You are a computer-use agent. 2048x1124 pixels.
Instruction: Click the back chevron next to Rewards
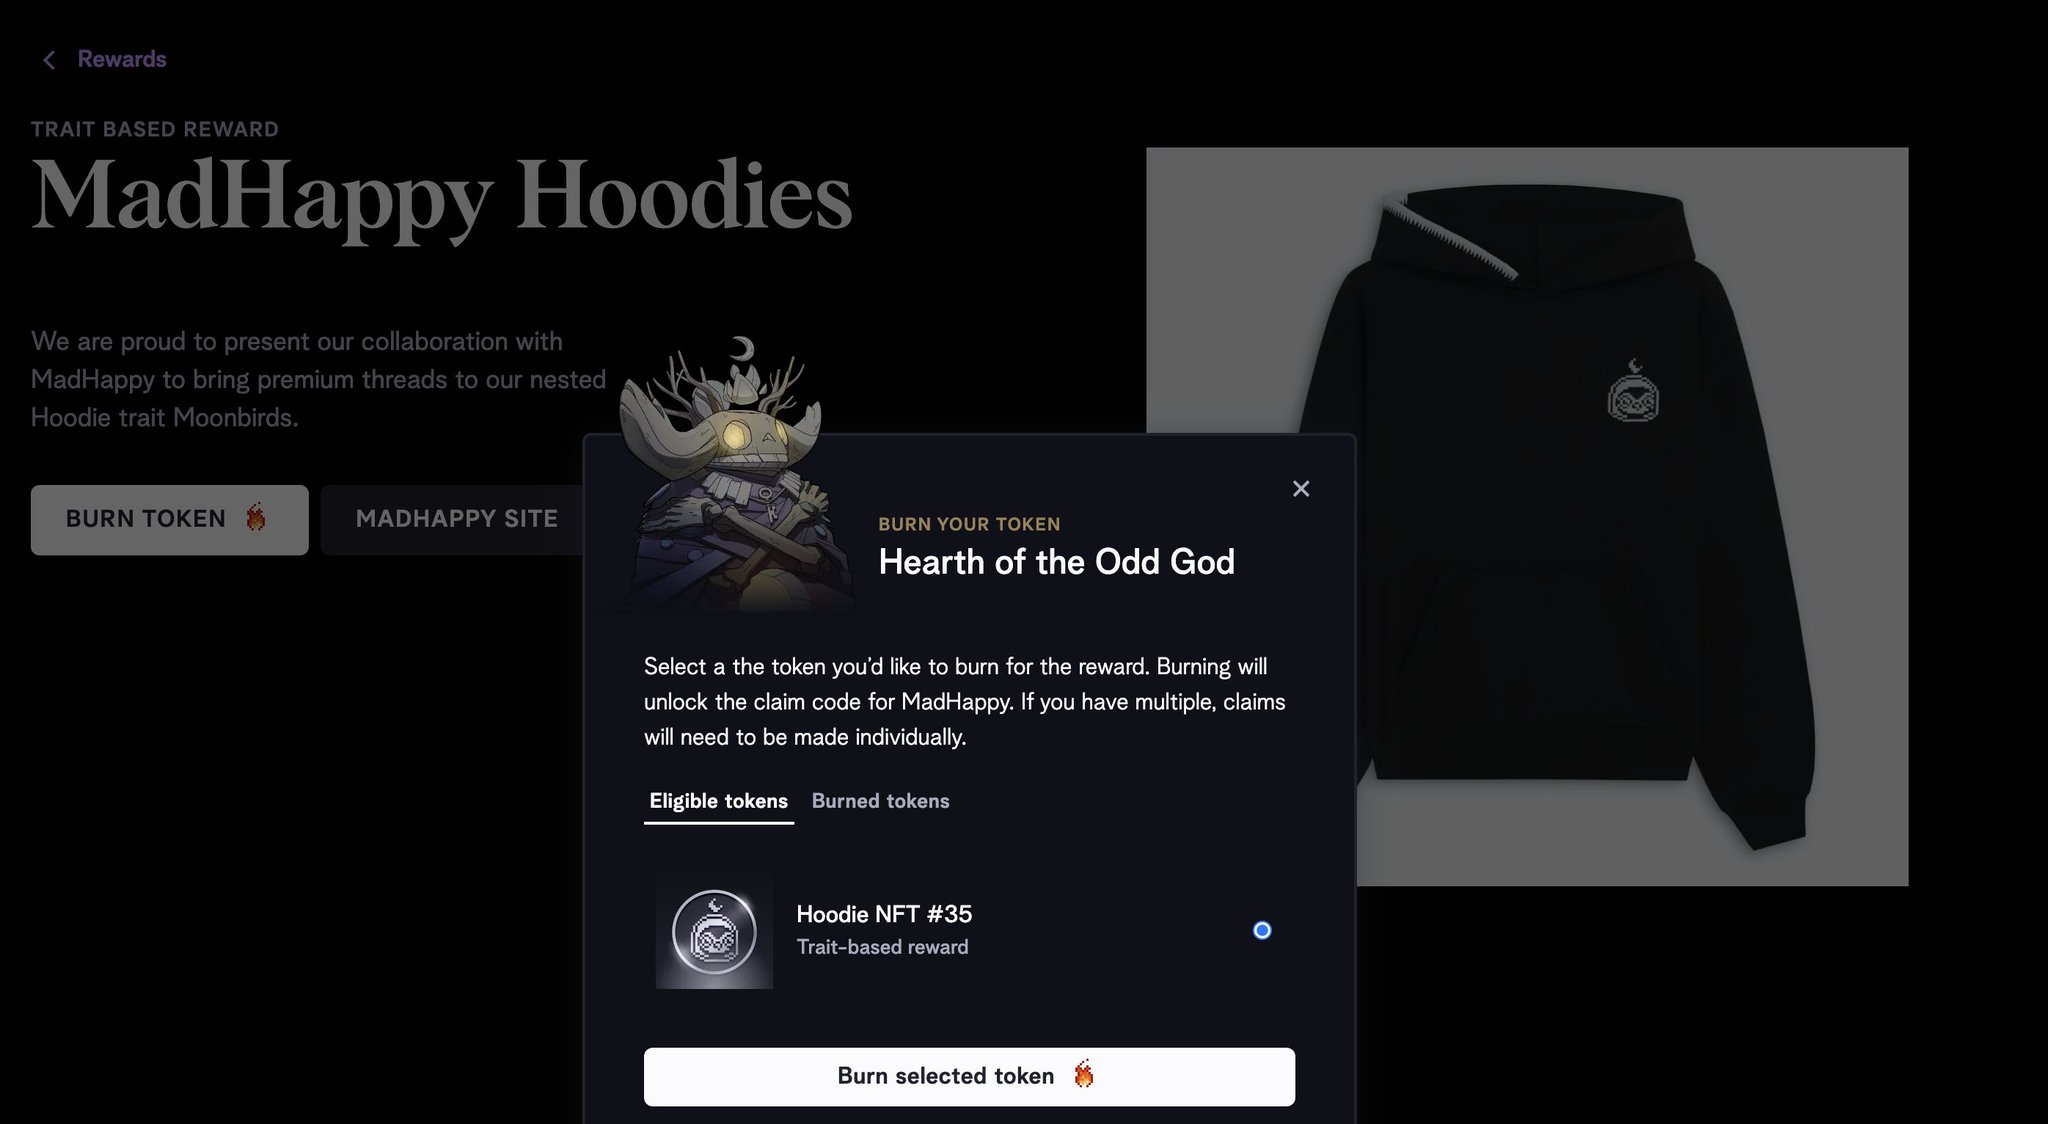tap(49, 60)
